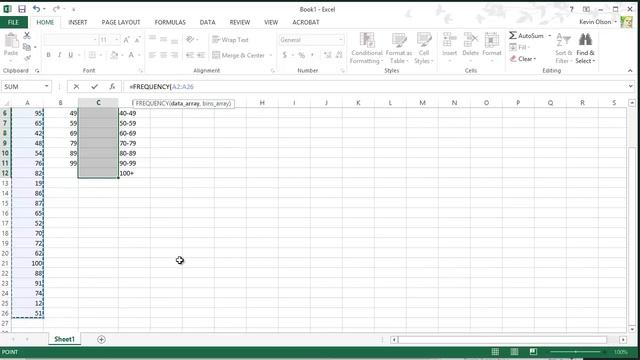Click the horizontal scrollbar right arrow
Viewport: 640px width, 360px height.
(623, 340)
